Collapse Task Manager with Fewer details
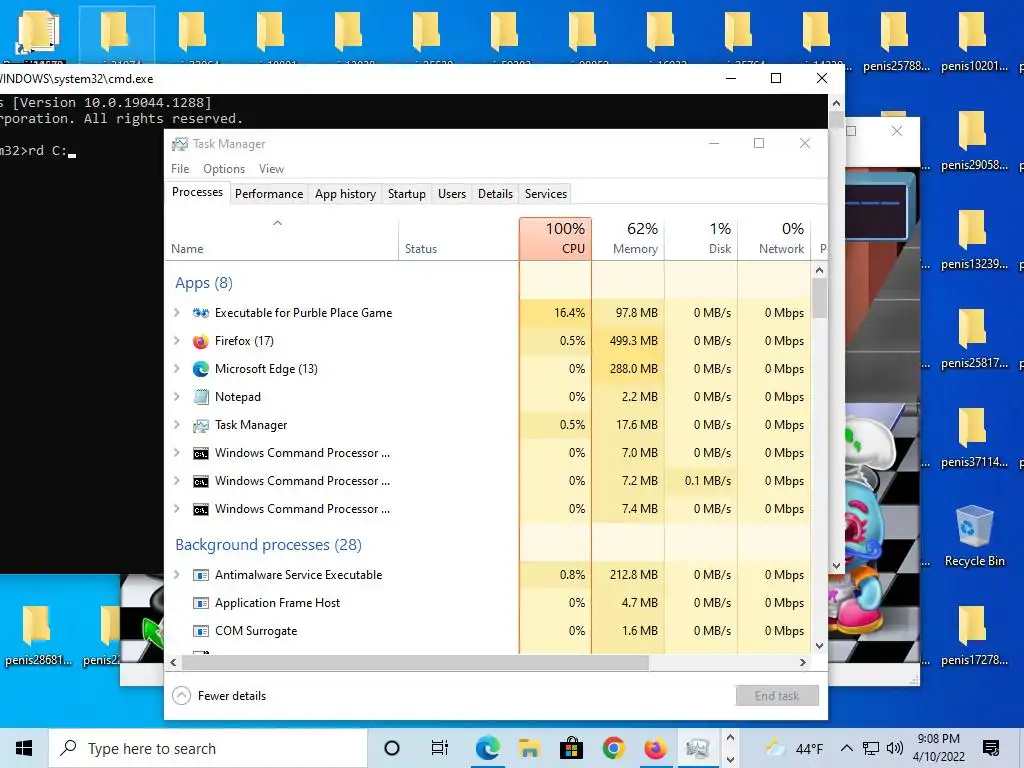Screen dimensions: 1024x768 coord(219,696)
